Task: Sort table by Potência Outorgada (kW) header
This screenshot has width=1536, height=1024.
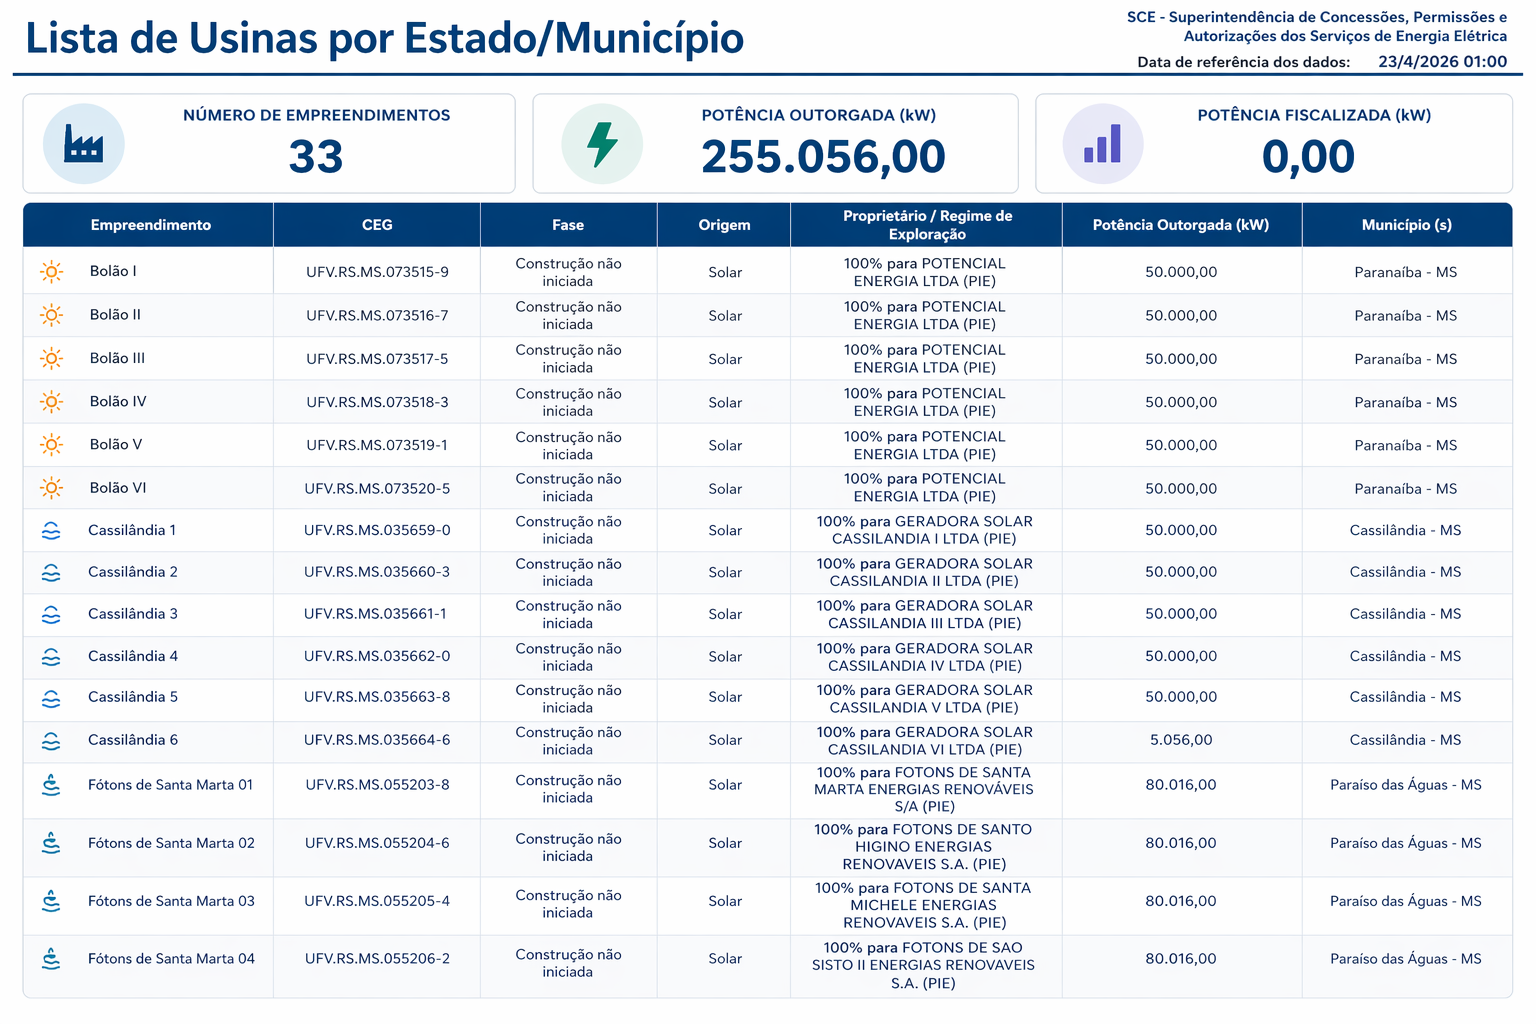Action: click(1180, 225)
